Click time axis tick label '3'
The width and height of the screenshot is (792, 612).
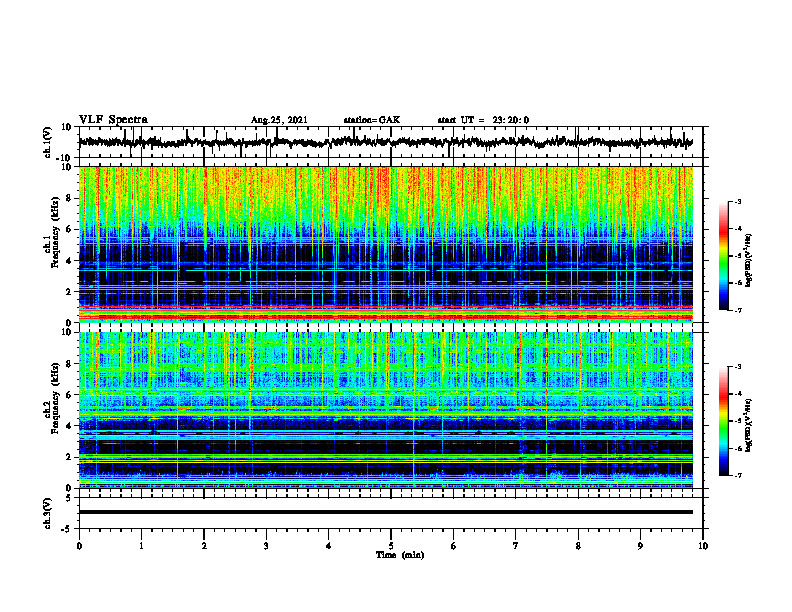pyautogui.click(x=266, y=546)
